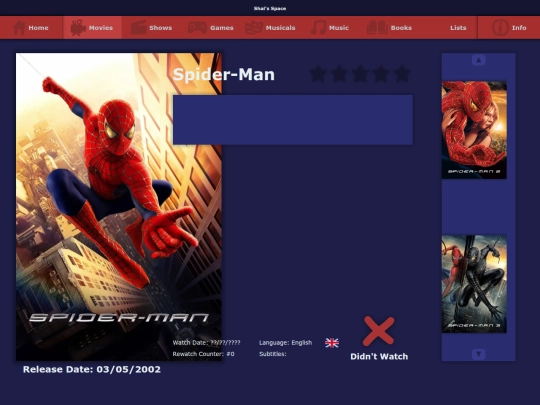The width and height of the screenshot is (540, 405).
Task: Open the Books tab
Action: tap(390, 28)
